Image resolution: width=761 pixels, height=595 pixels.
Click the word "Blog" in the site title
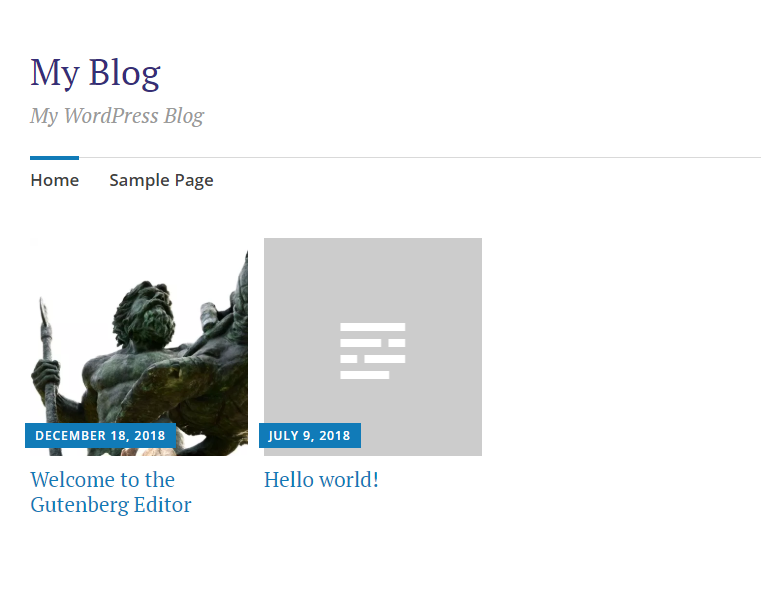pos(124,73)
